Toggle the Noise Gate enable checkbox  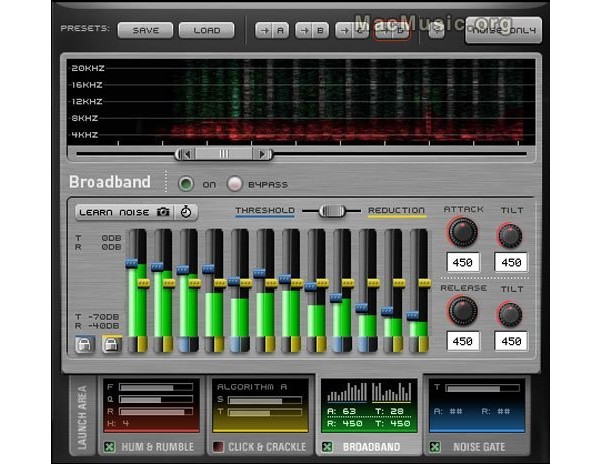coord(435,446)
